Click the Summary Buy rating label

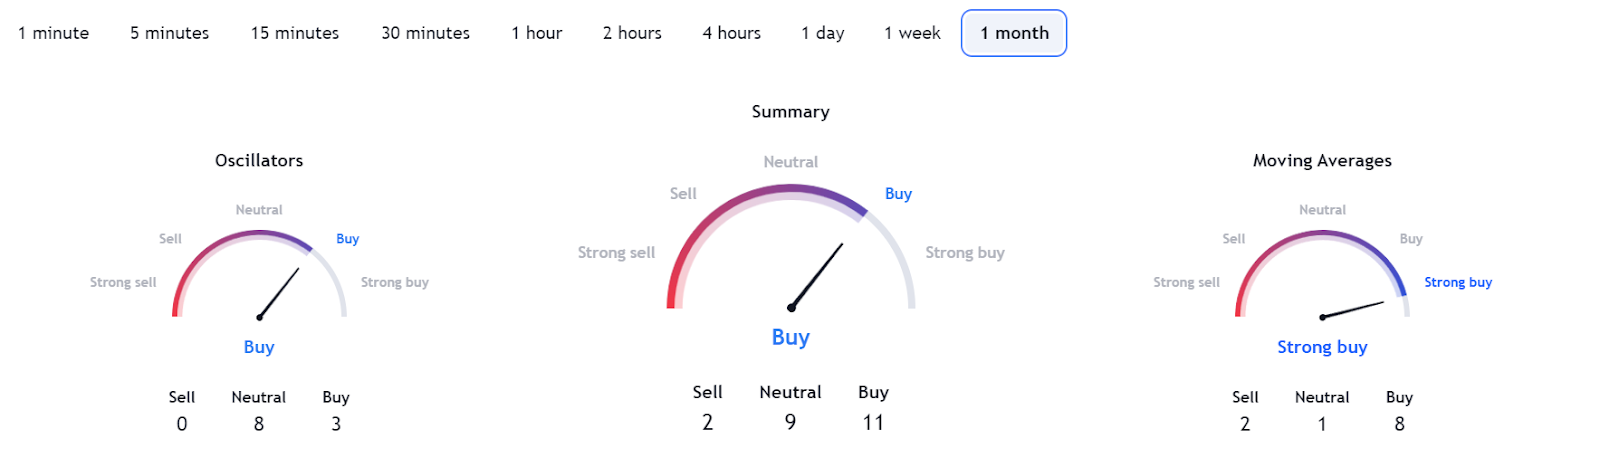[790, 337]
